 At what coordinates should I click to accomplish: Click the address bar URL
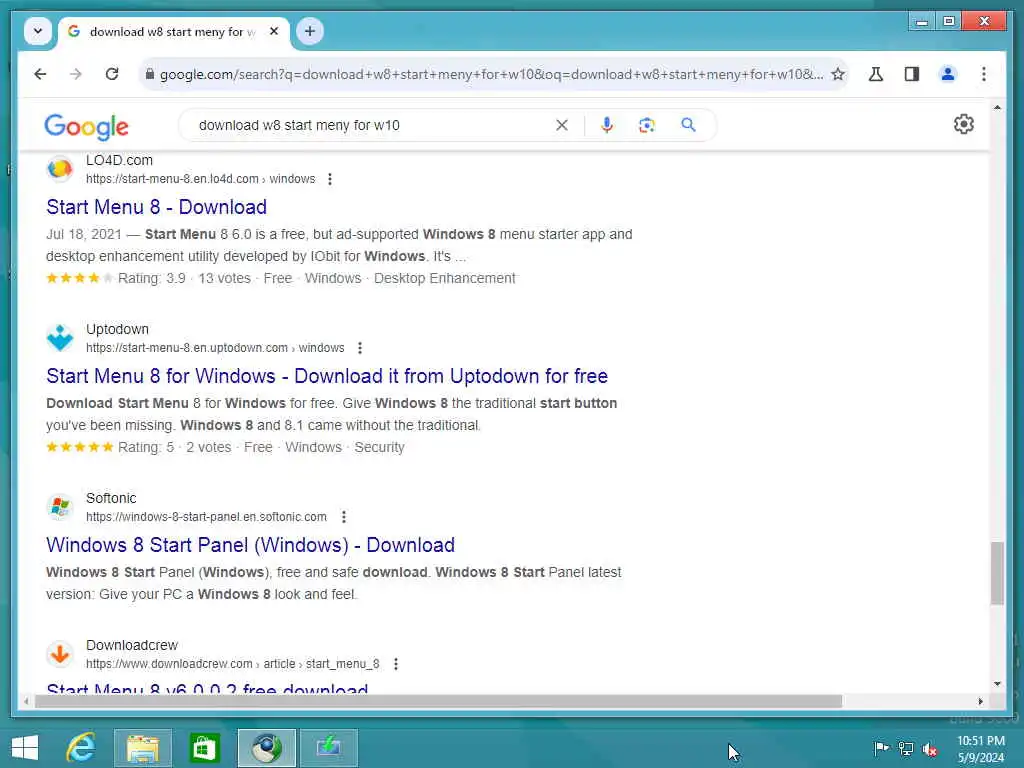(x=491, y=74)
